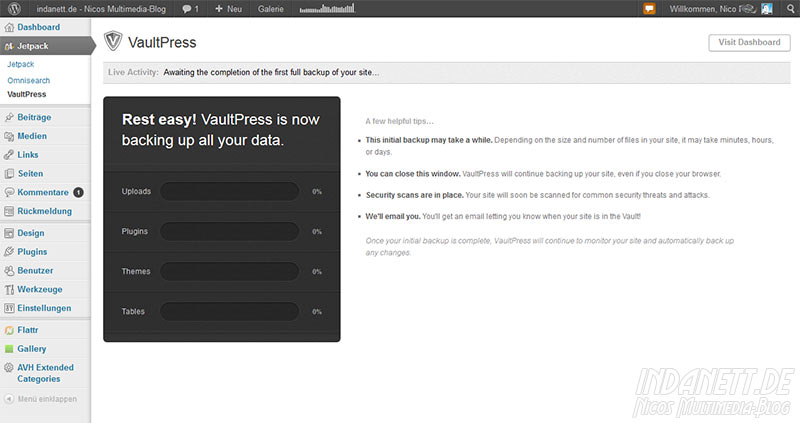The image size is (800, 423).
Task: Click the Werkzeuge tools icon
Action: tap(9, 289)
